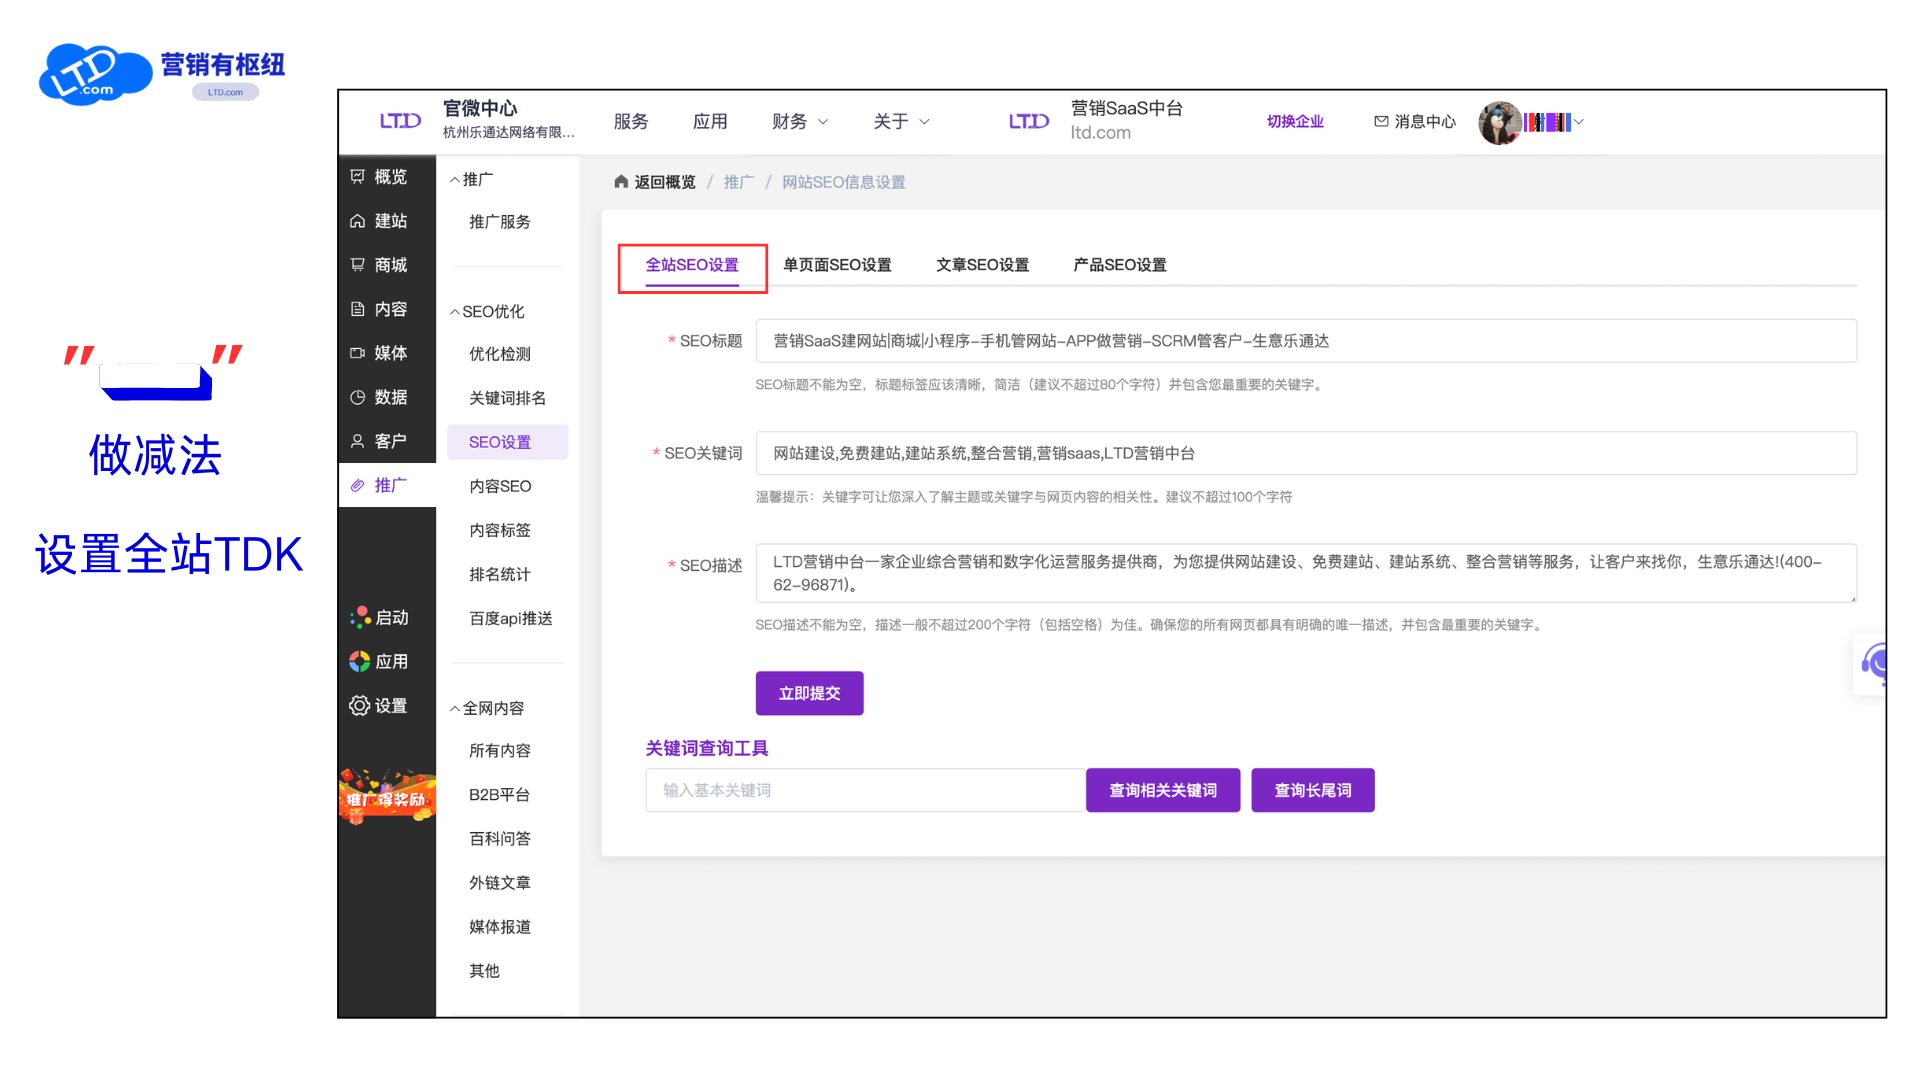Select the 数据 data icon

(x=380, y=397)
